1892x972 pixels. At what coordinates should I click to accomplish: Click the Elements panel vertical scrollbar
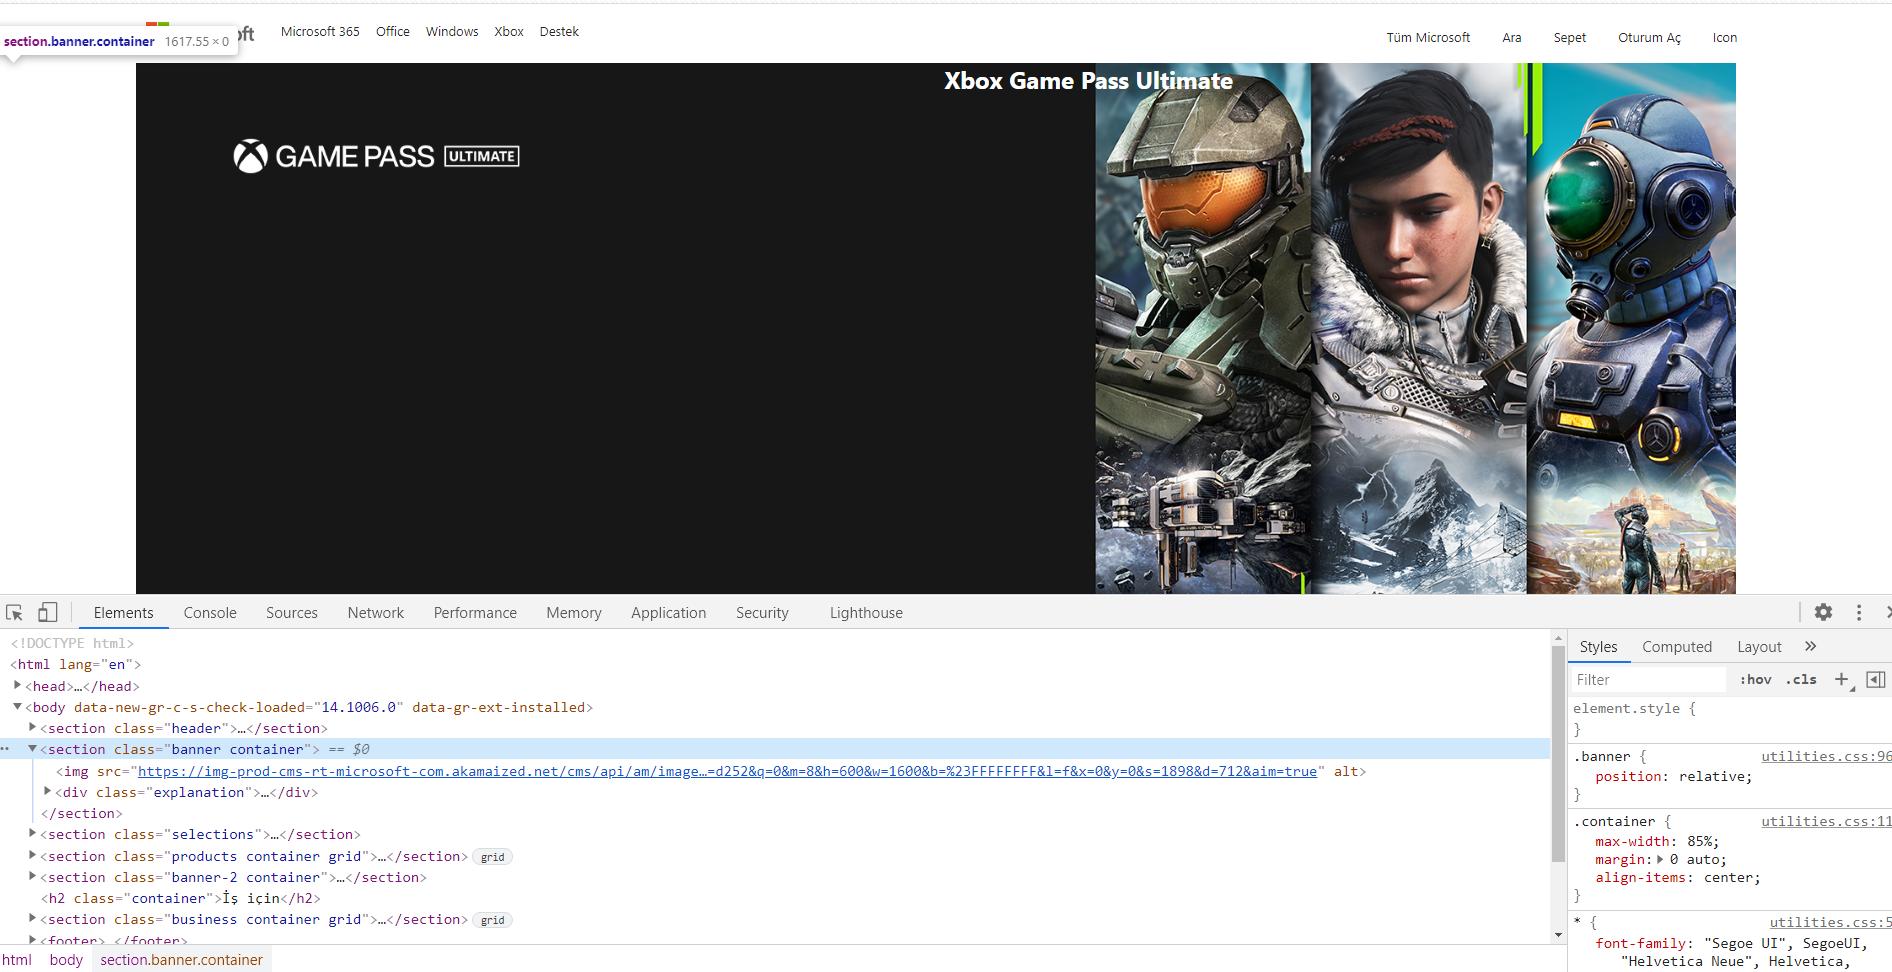[1558, 754]
